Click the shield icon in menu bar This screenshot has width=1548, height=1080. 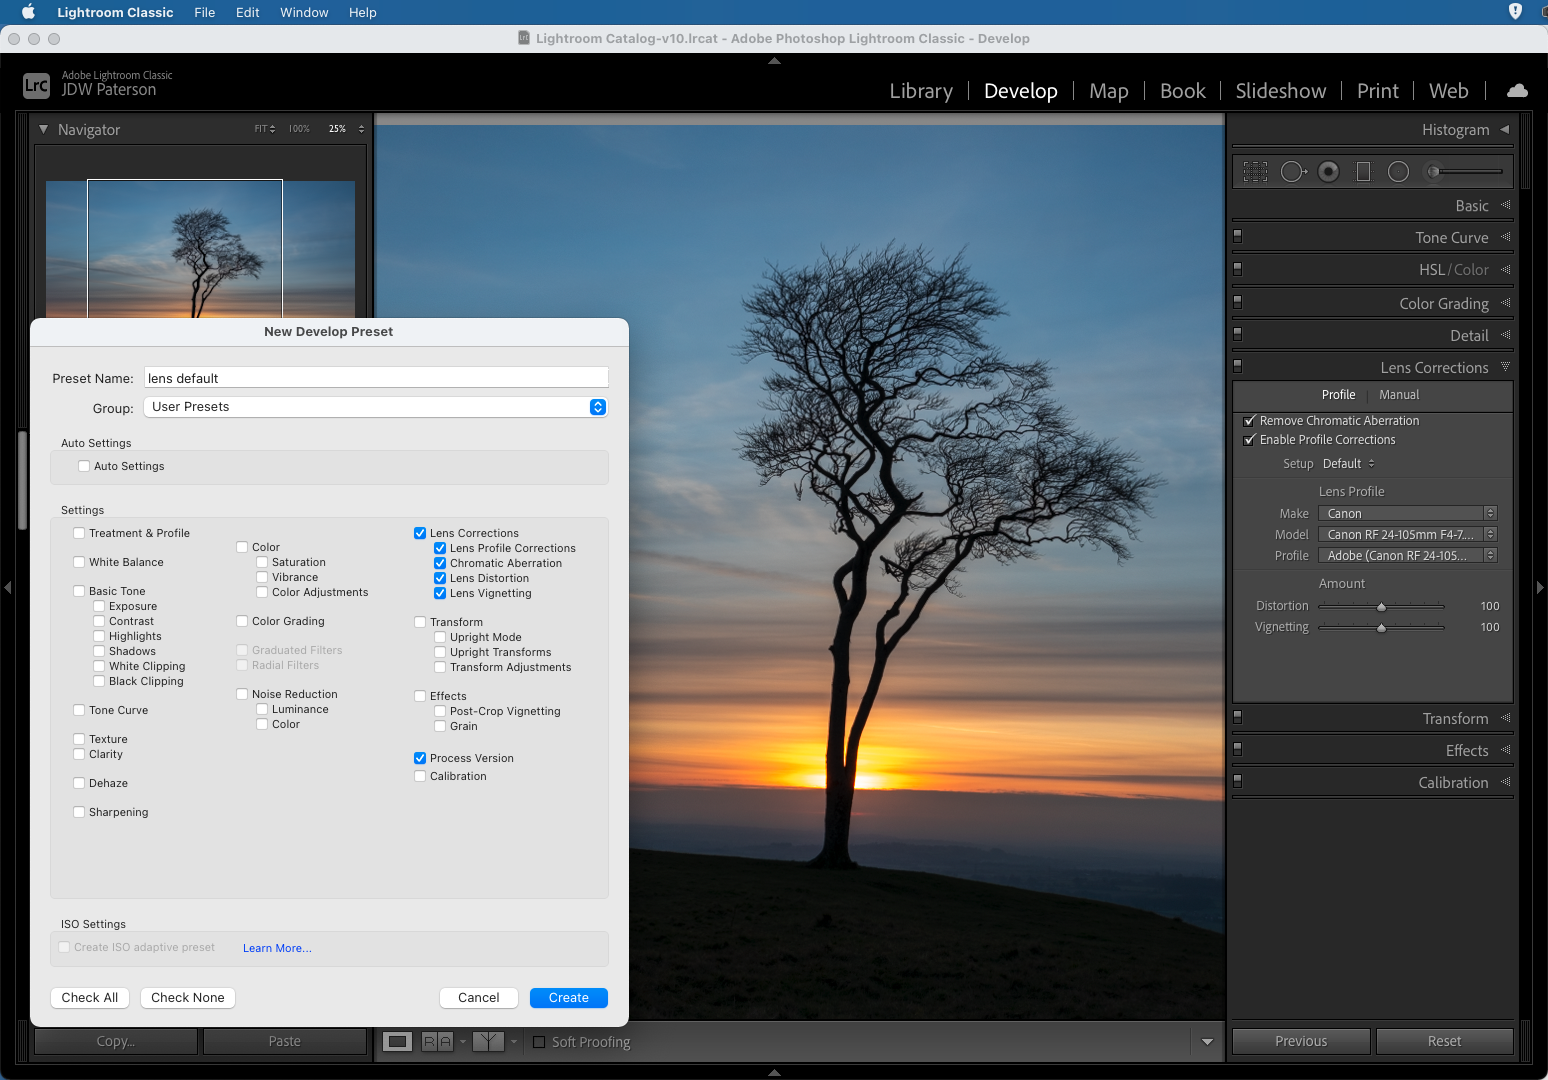(1515, 11)
